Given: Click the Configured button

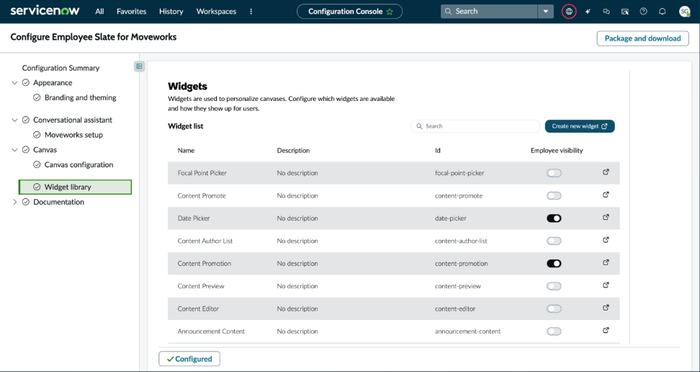Looking at the screenshot, I should [189, 359].
